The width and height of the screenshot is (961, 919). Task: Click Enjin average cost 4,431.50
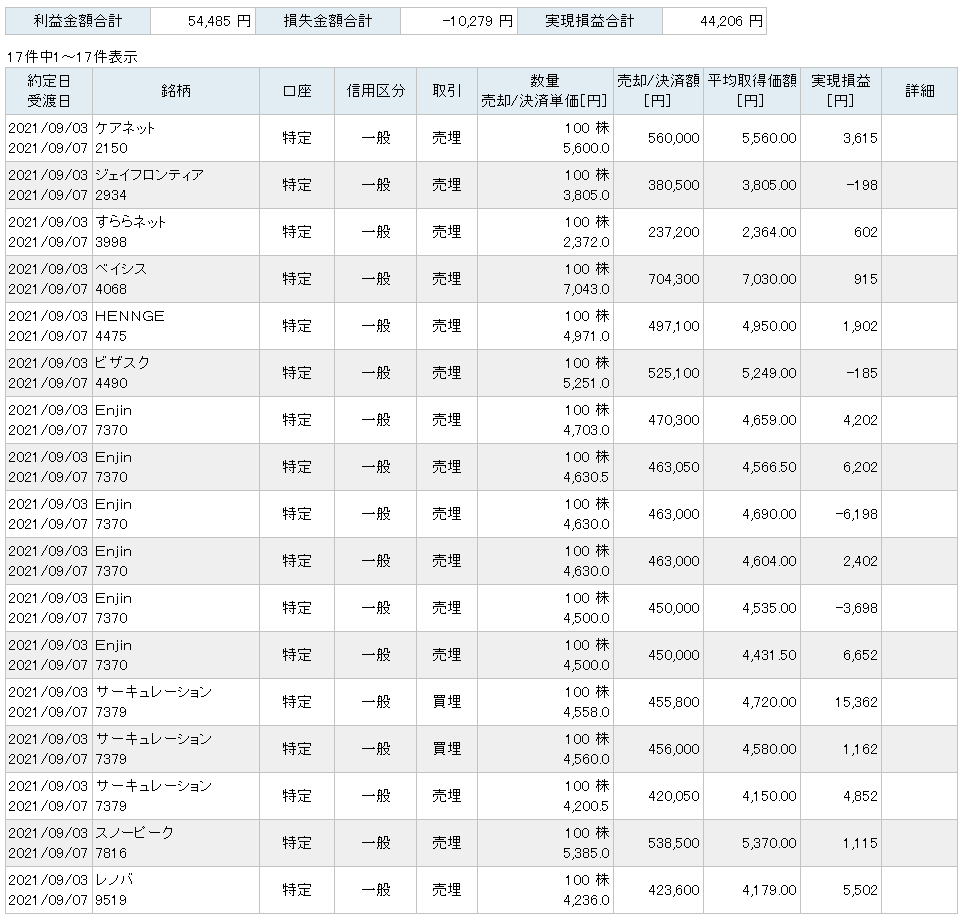point(769,655)
